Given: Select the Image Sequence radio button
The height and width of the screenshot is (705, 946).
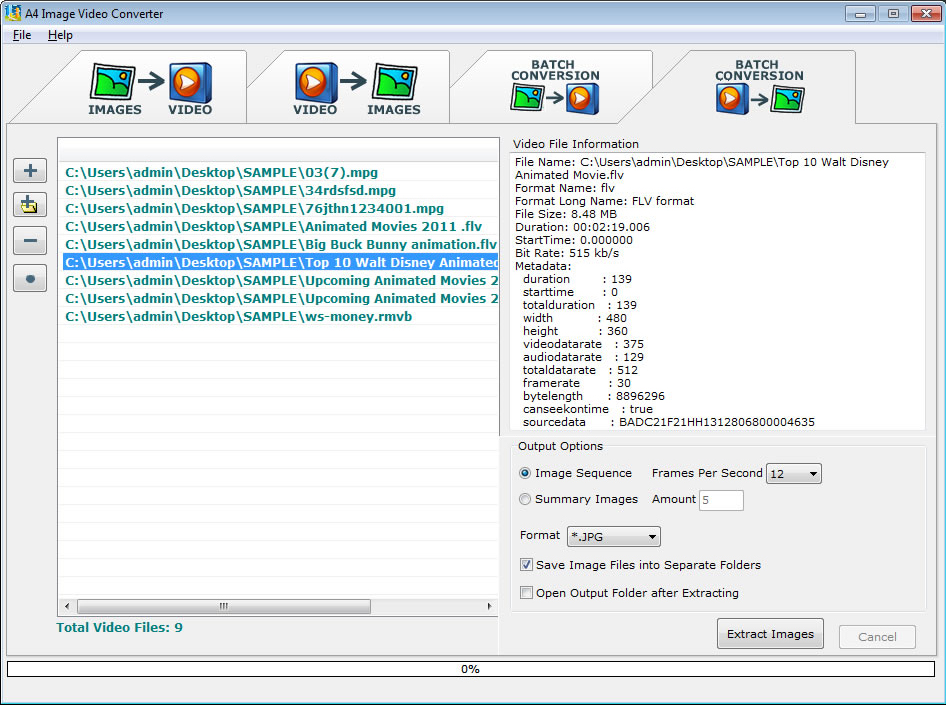Looking at the screenshot, I should (526, 473).
